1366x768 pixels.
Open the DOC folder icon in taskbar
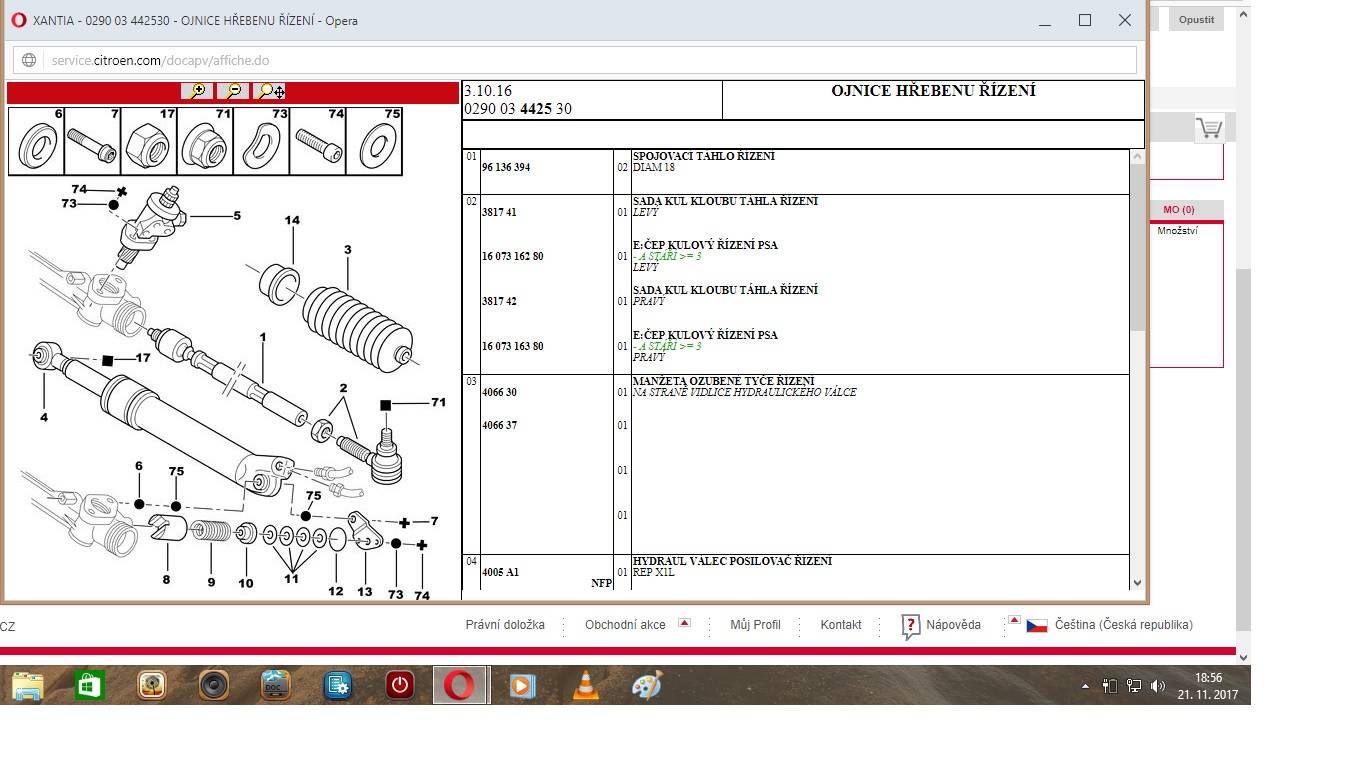pos(276,686)
